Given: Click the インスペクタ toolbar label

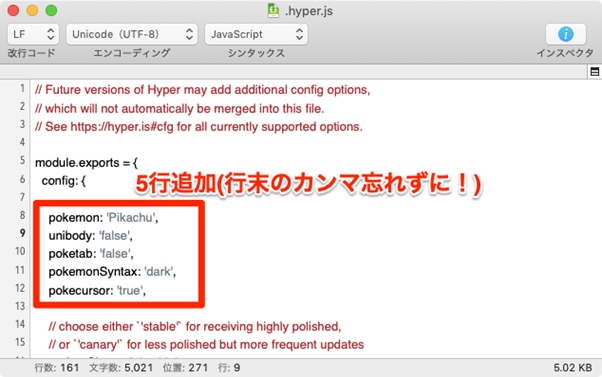Looking at the screenshot, I should [x=565, y=53].
